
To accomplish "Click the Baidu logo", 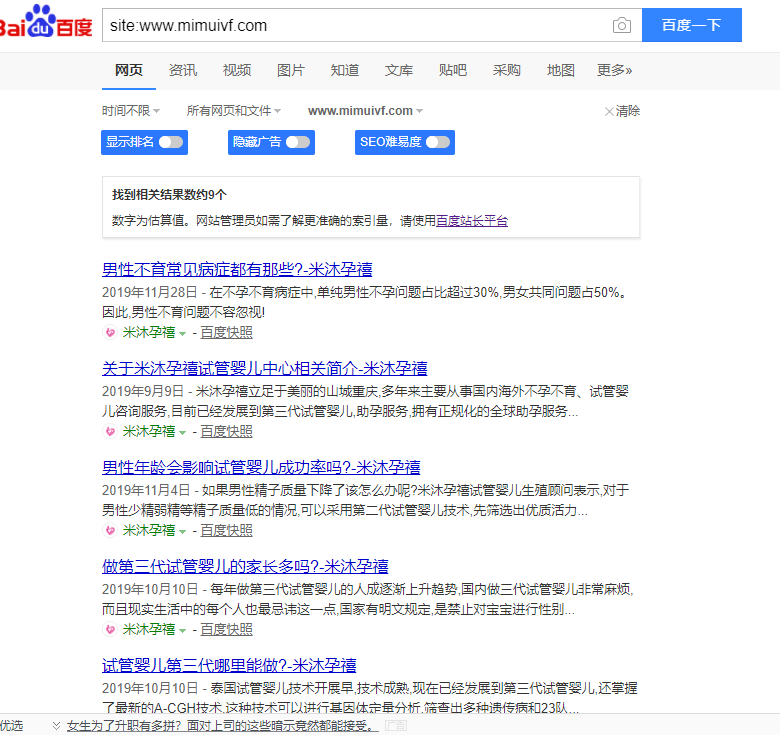I will pyautogui.click(x=46, y=22).
